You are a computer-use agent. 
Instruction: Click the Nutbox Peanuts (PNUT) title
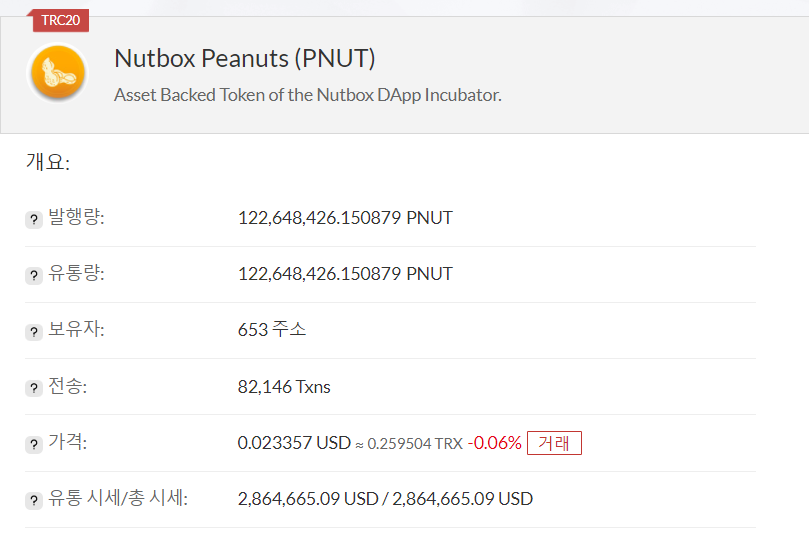pyautogui.click(x=245, y=58)
